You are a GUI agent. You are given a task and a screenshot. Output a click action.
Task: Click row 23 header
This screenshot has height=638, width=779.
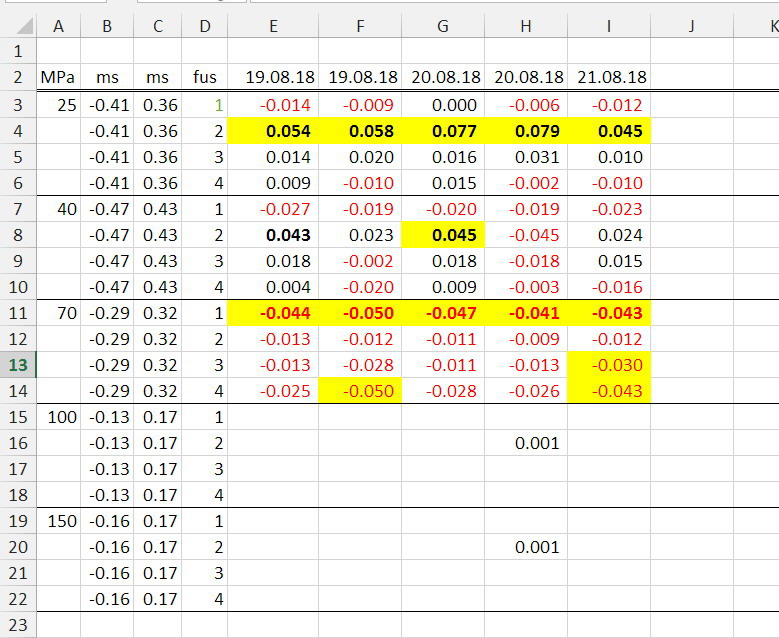point(18,625)
